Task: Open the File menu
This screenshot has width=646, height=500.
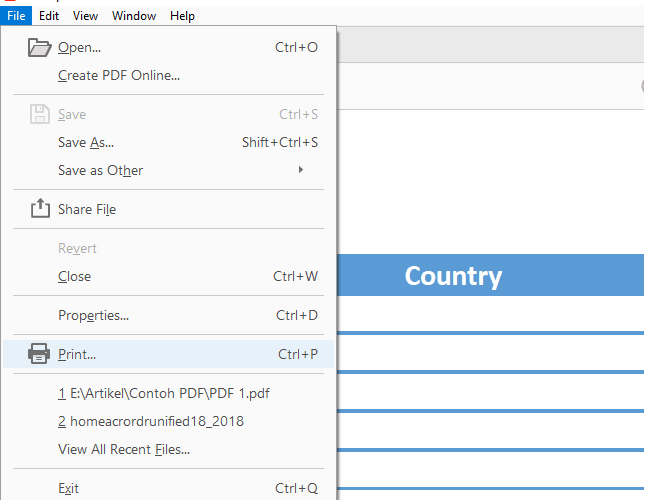Action: (x=16, y=16)
